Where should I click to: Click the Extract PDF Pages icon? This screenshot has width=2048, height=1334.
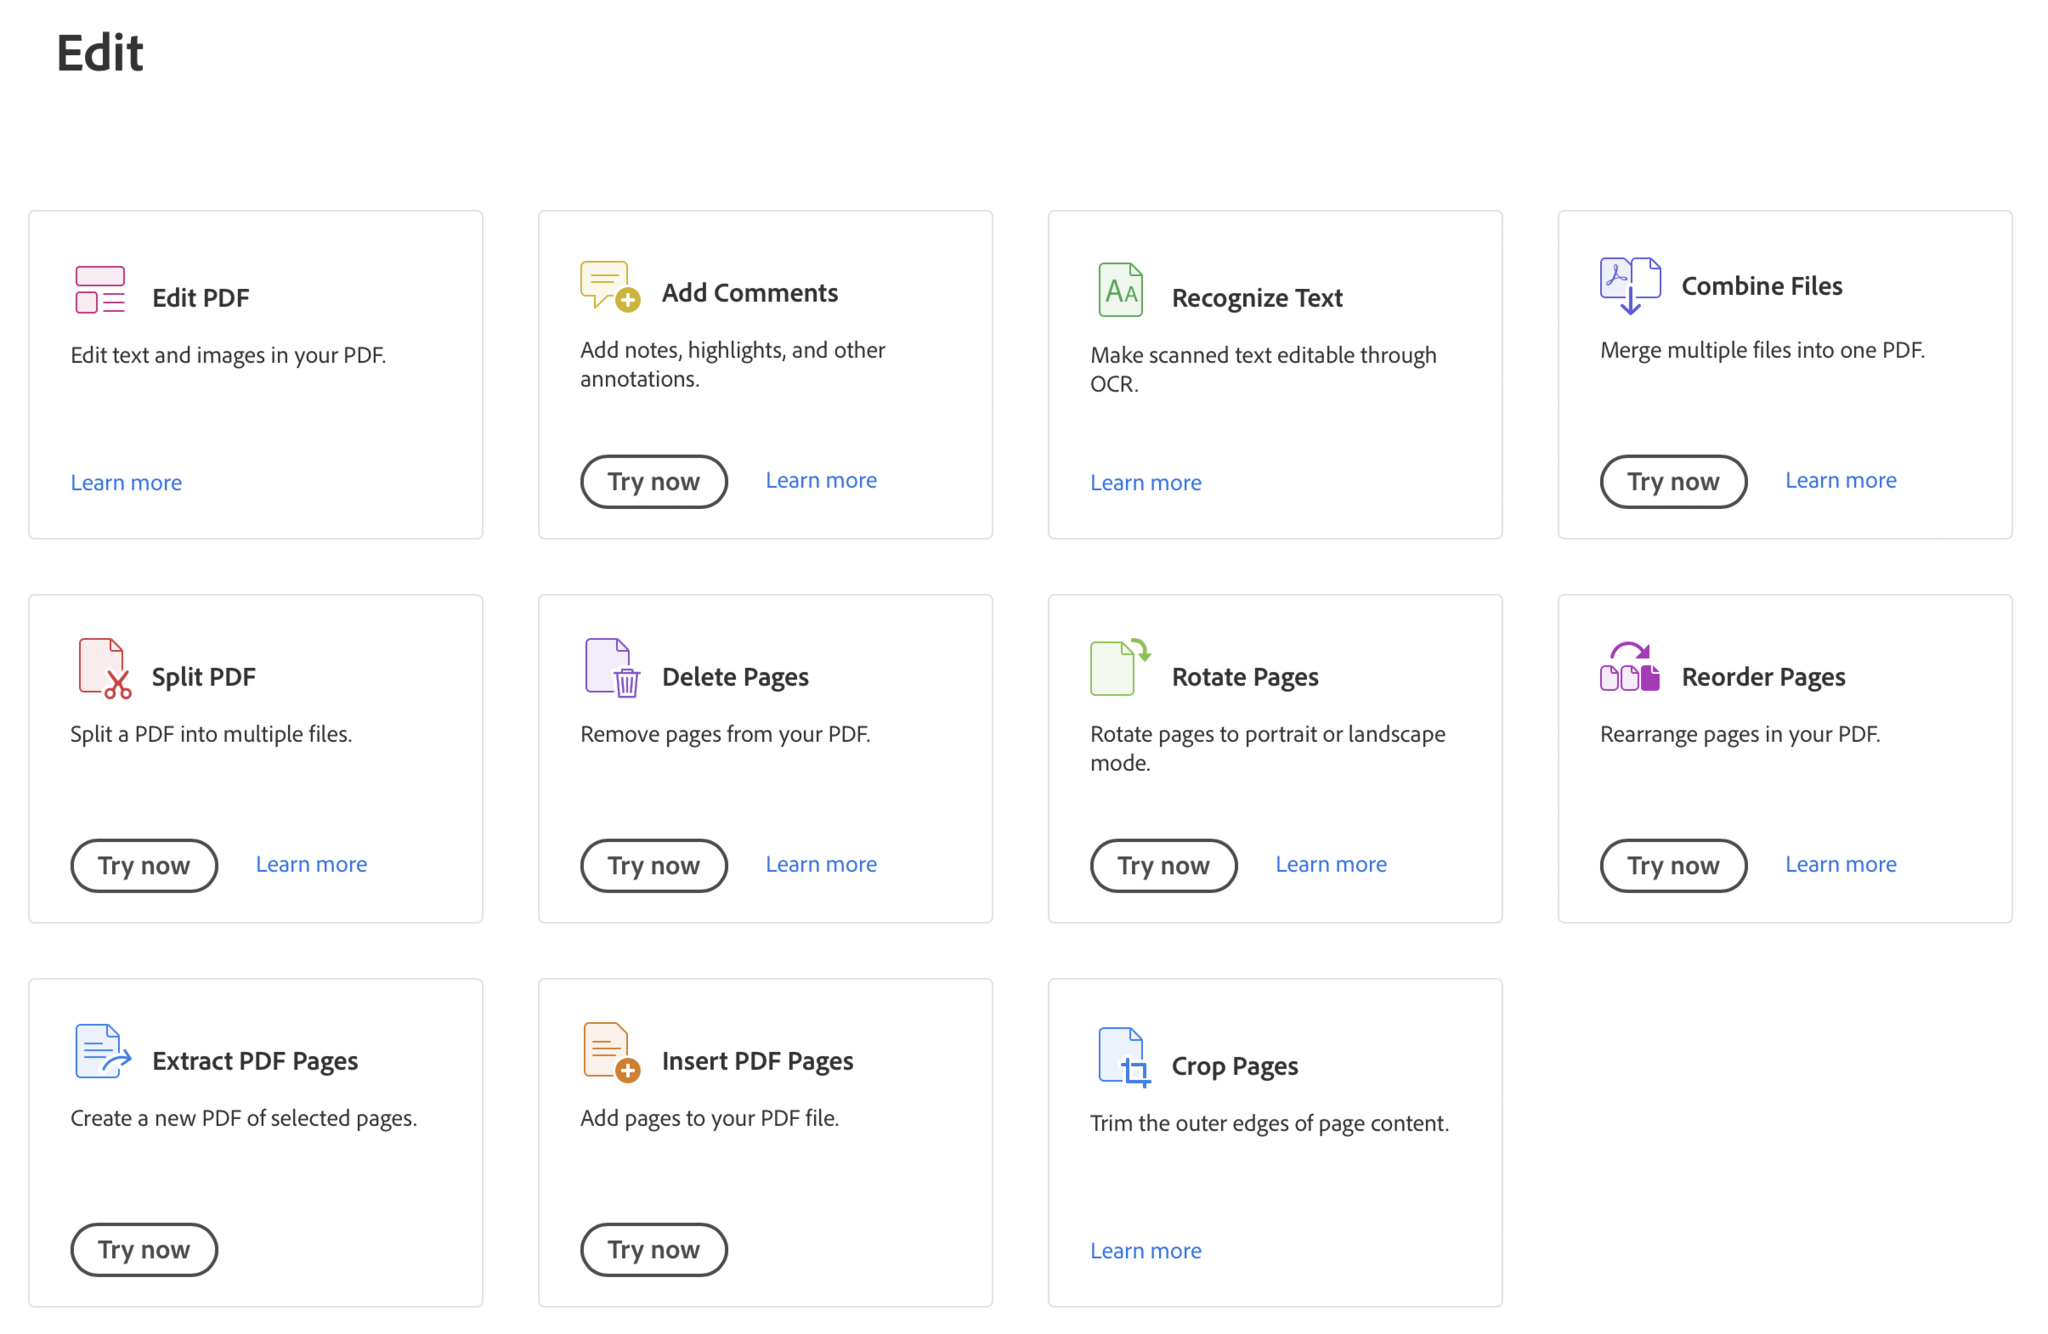(102, 1051)
